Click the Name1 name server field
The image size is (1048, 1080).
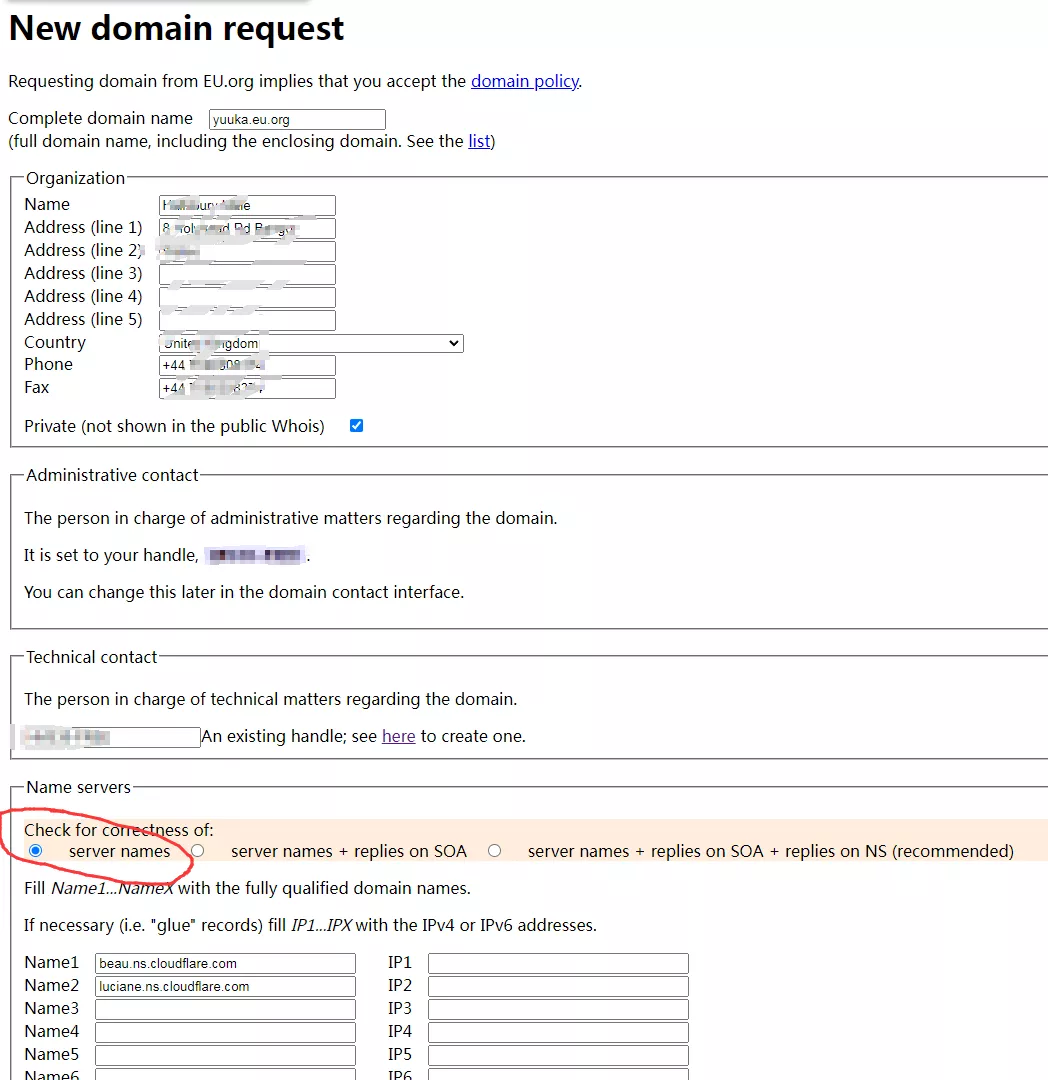coord(225,964)
